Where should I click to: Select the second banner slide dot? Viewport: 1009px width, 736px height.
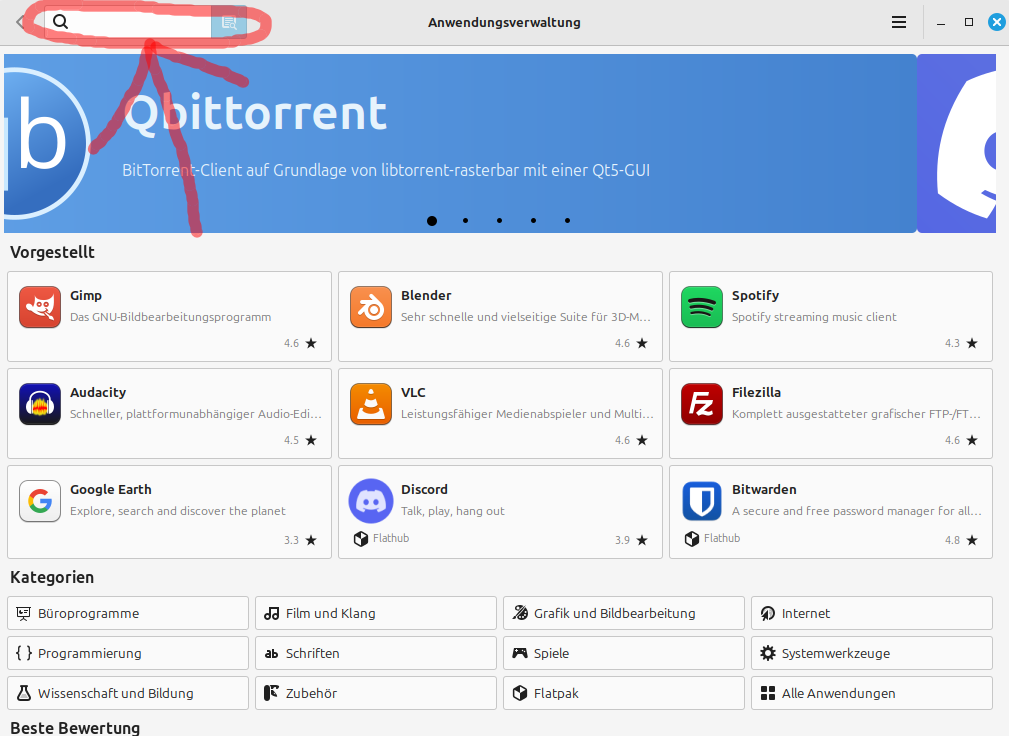point(465,221)
